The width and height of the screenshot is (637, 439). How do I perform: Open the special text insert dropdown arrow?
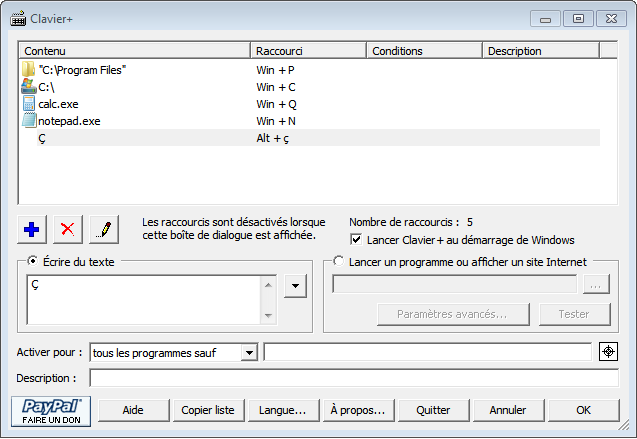tap(295, 286)
